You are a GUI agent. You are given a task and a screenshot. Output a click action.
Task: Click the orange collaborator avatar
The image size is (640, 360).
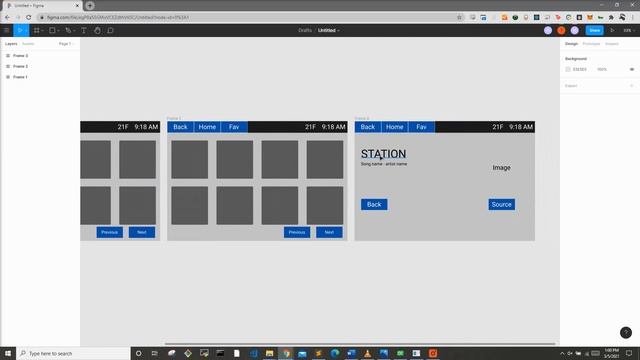561,30
